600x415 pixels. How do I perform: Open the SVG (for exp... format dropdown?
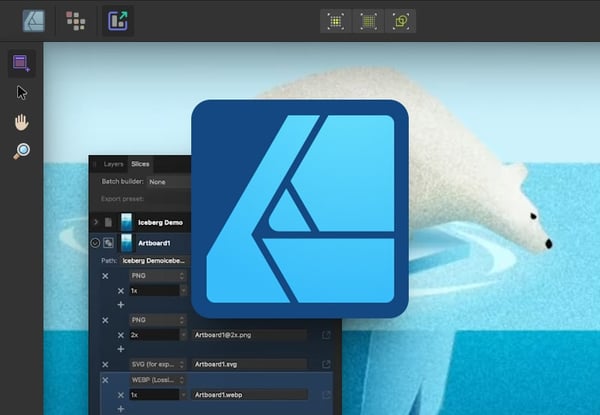pyautogui.click(x=158, y=364)
